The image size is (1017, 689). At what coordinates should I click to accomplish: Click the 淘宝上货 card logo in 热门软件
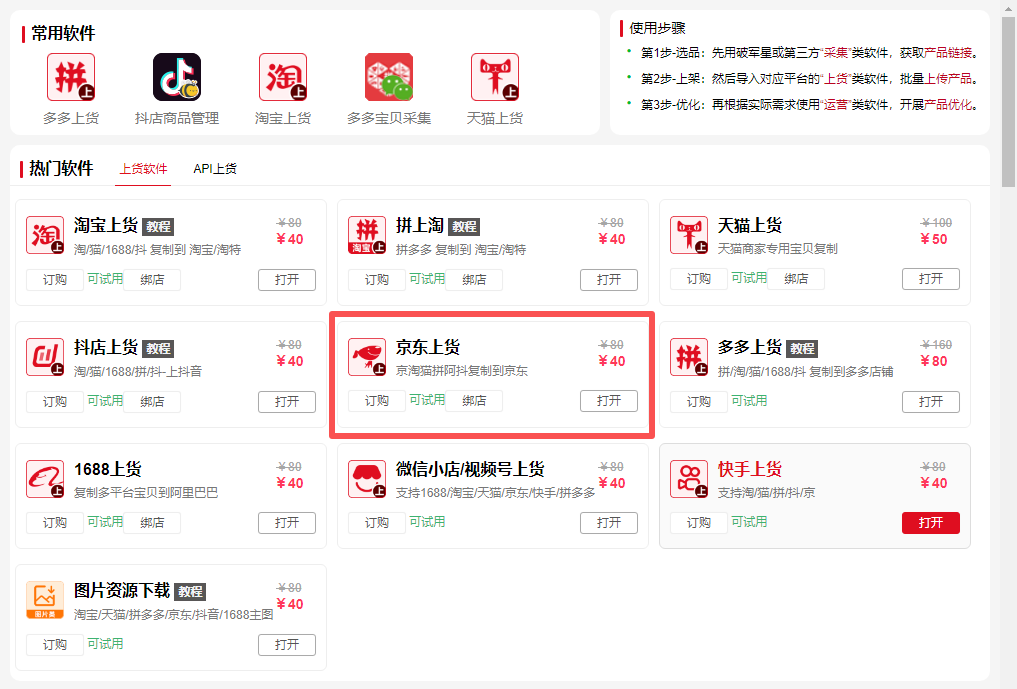click(x=45, y=235)
